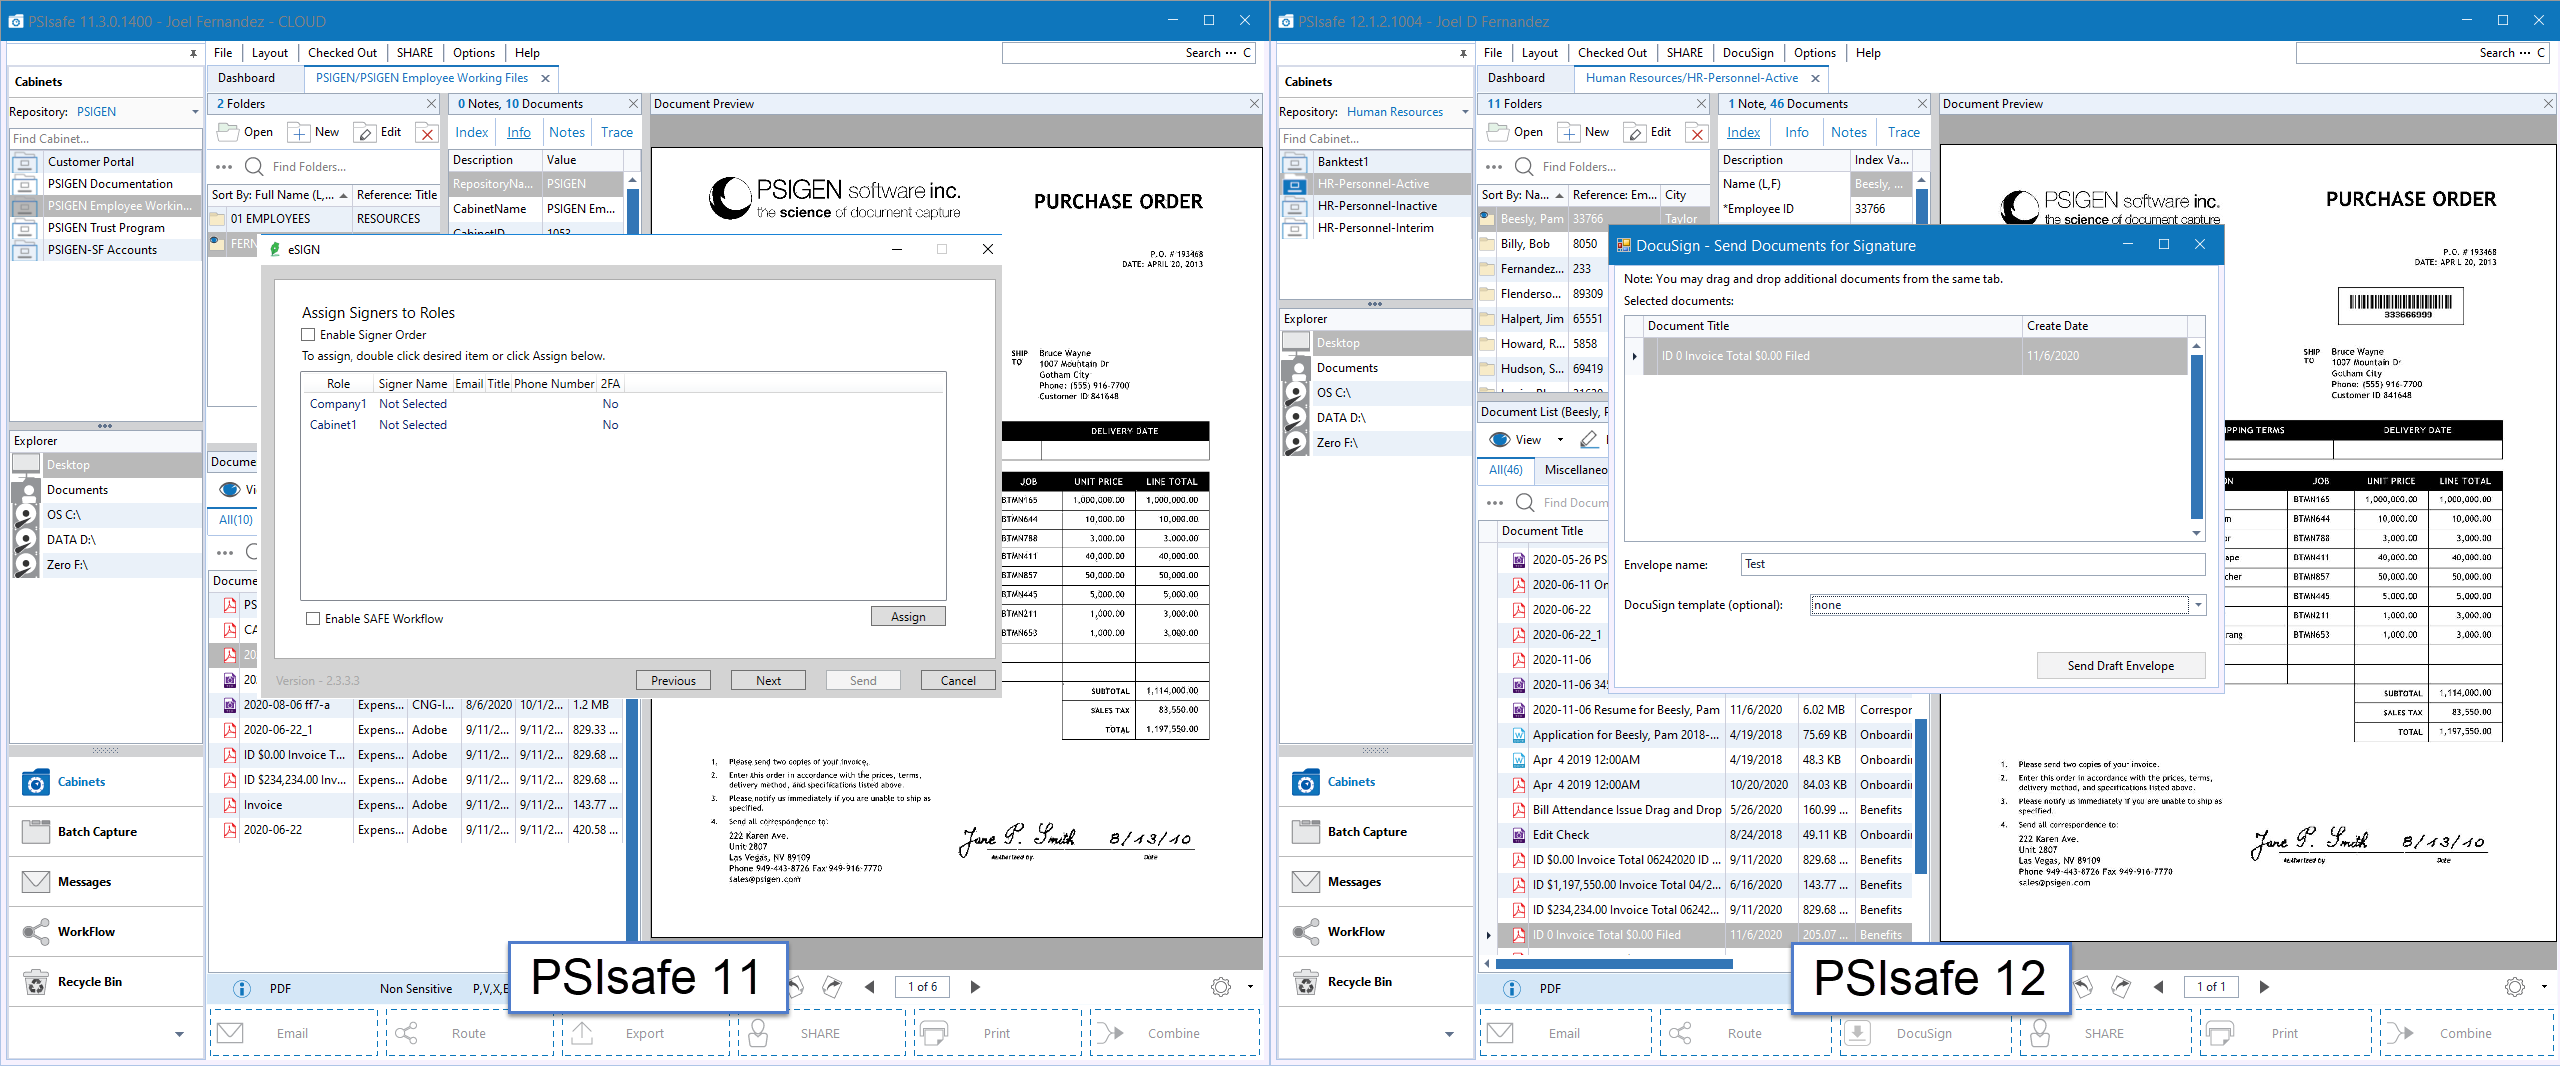Open Messages in PSIsafe 11 sidebar
The width and height of the screenshot is (2560, 1066).
click(84, 882)
